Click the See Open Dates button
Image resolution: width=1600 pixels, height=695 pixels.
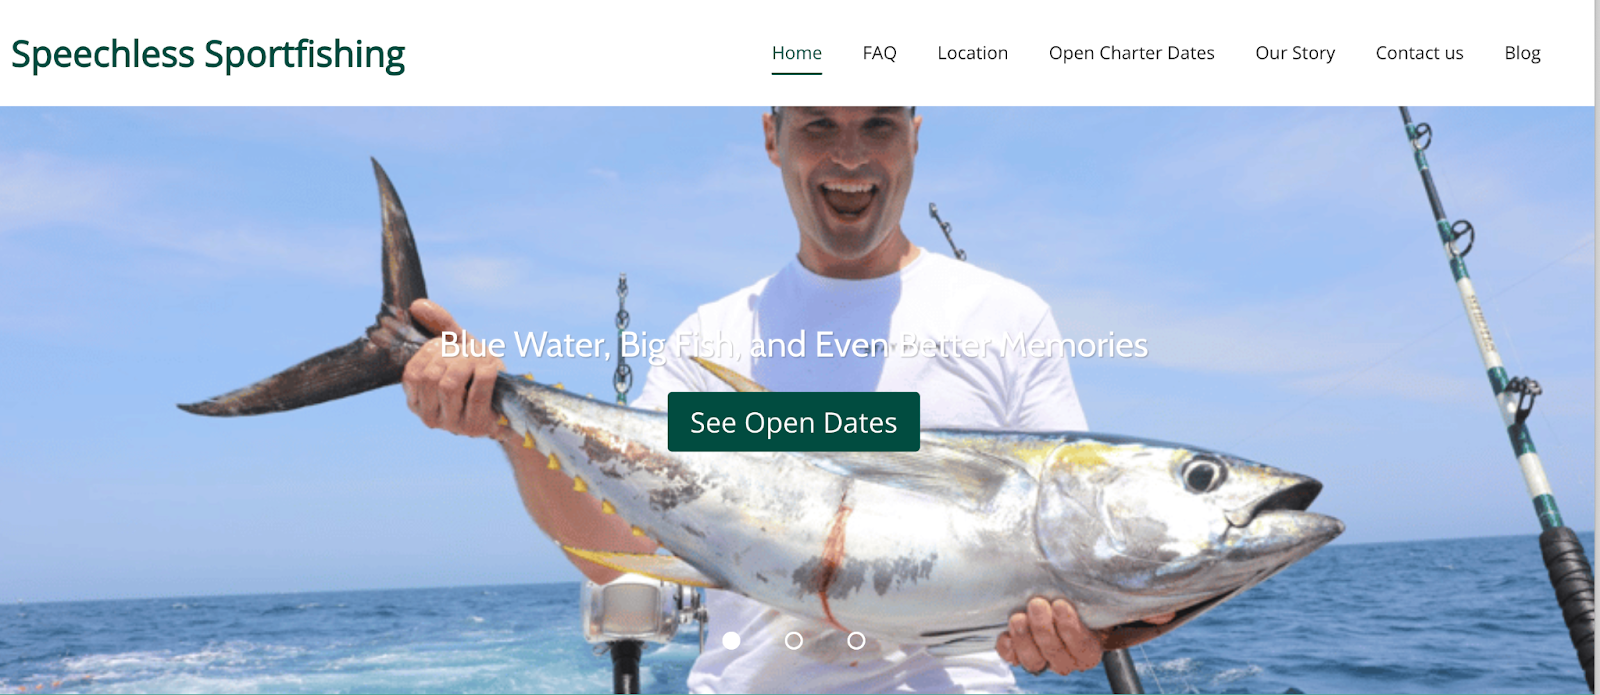pyautogui.click(x=793, y=422)
